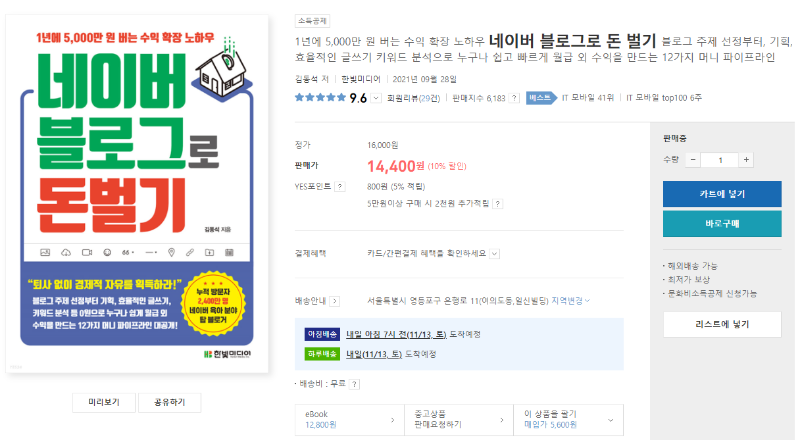Click help icon beside 2천원 추가적립
The height and width of the screenshot is (440, 800).
497,203
